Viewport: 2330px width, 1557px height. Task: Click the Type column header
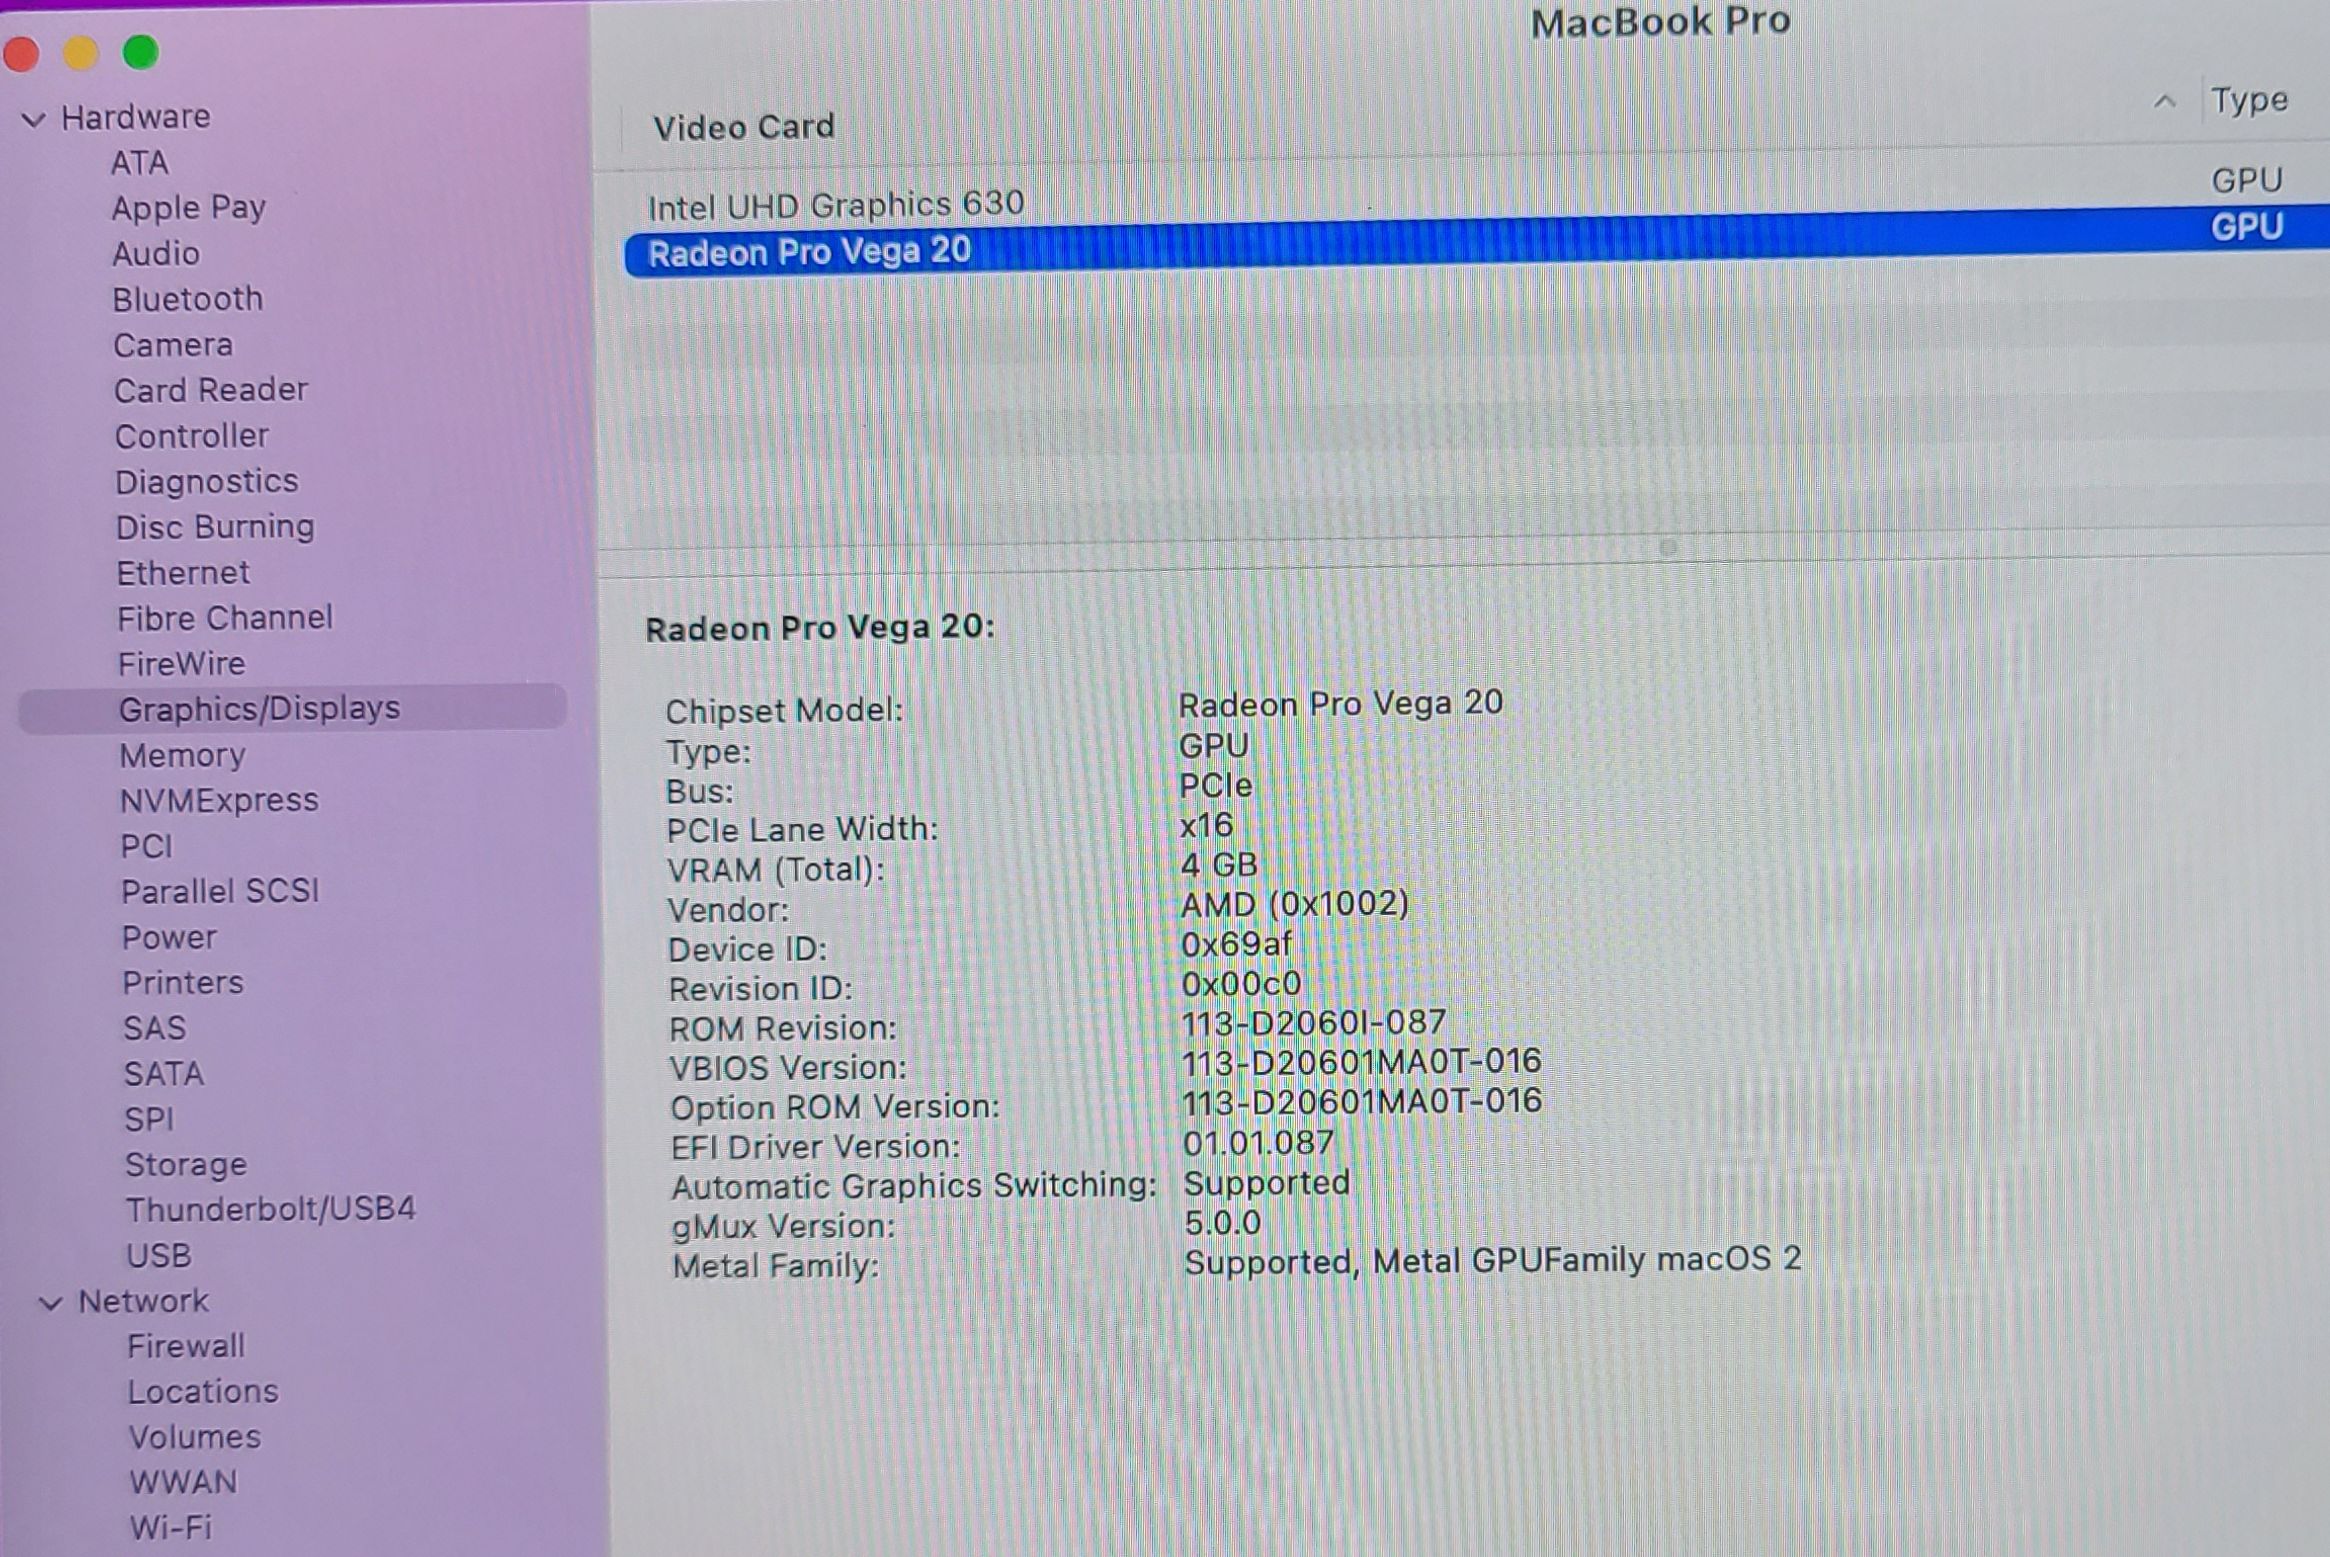pyautogui.click(x=2249, y=100)
